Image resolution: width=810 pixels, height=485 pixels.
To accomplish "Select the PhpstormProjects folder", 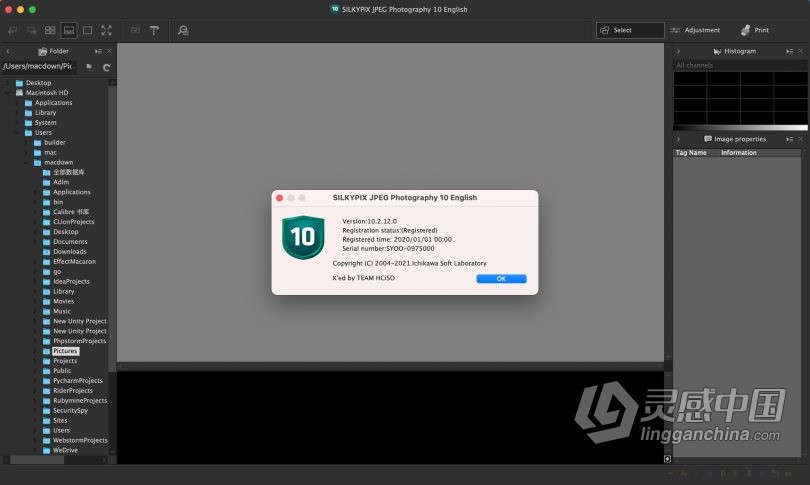I will point(80,341).
